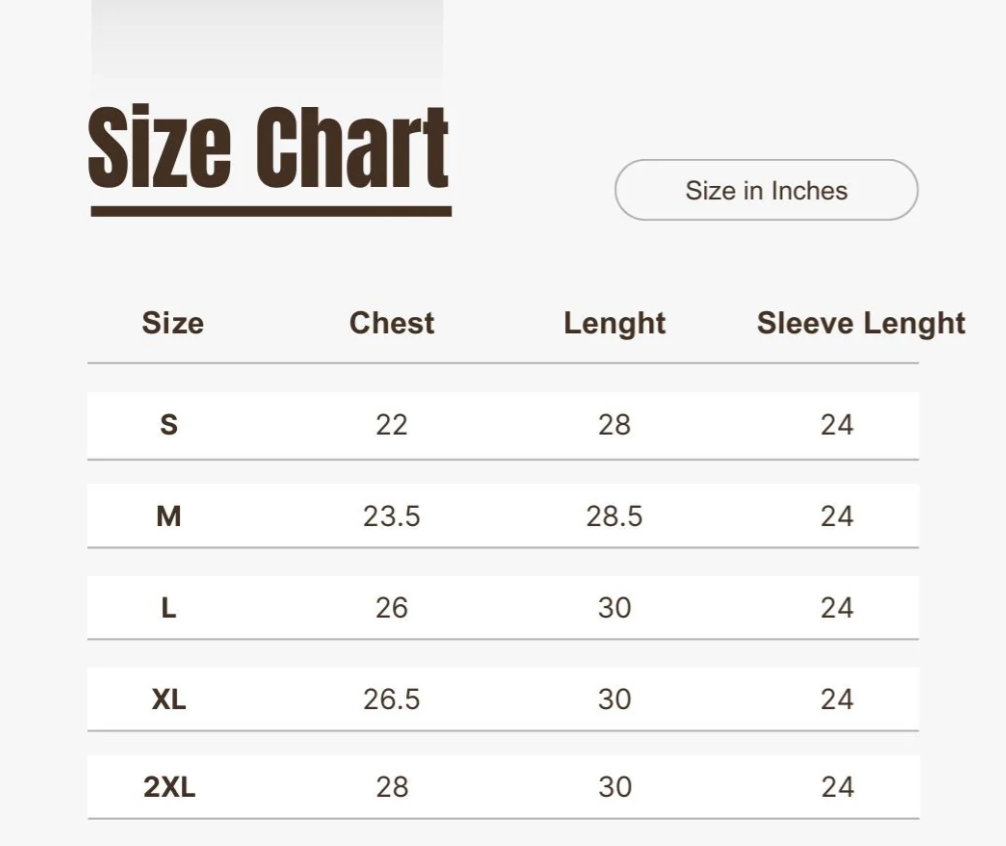The image size is (1006, 846).
Task: Click length value 30 in the XL row
Action: (614, 699)
